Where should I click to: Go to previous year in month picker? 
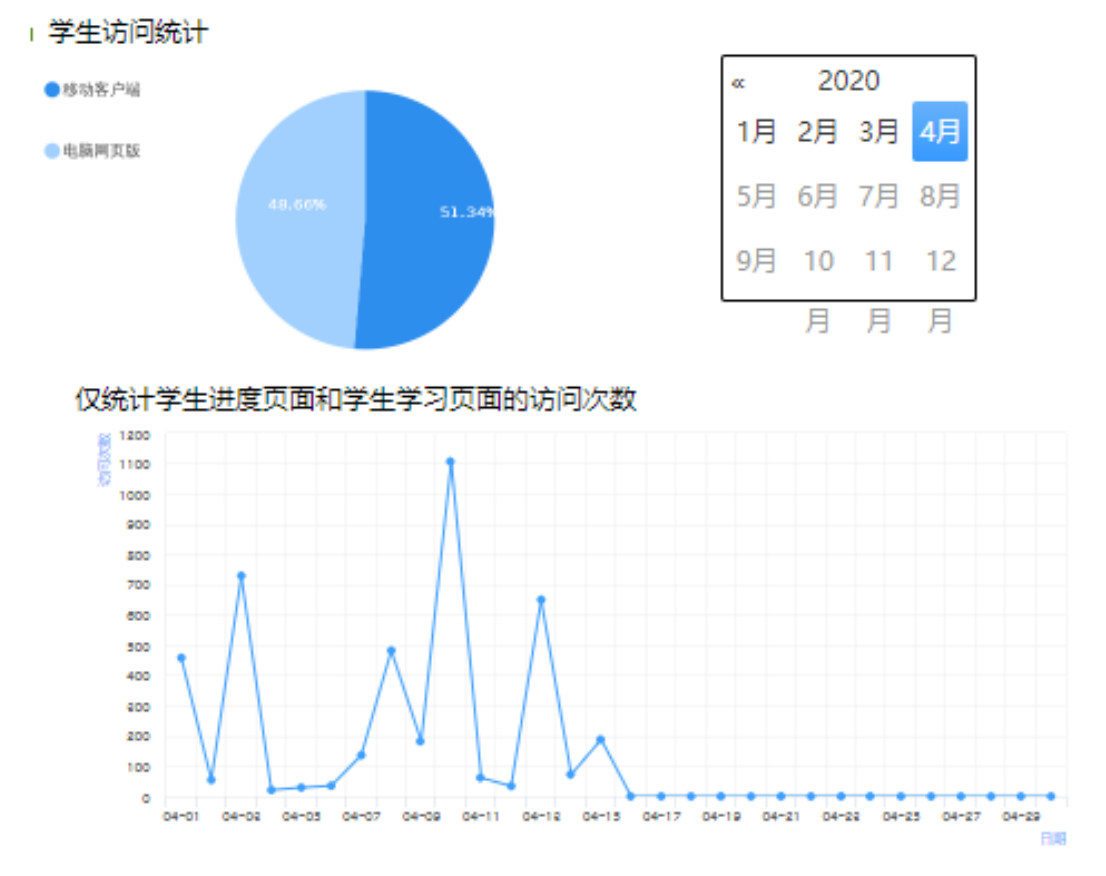click(x=738, y=82)
